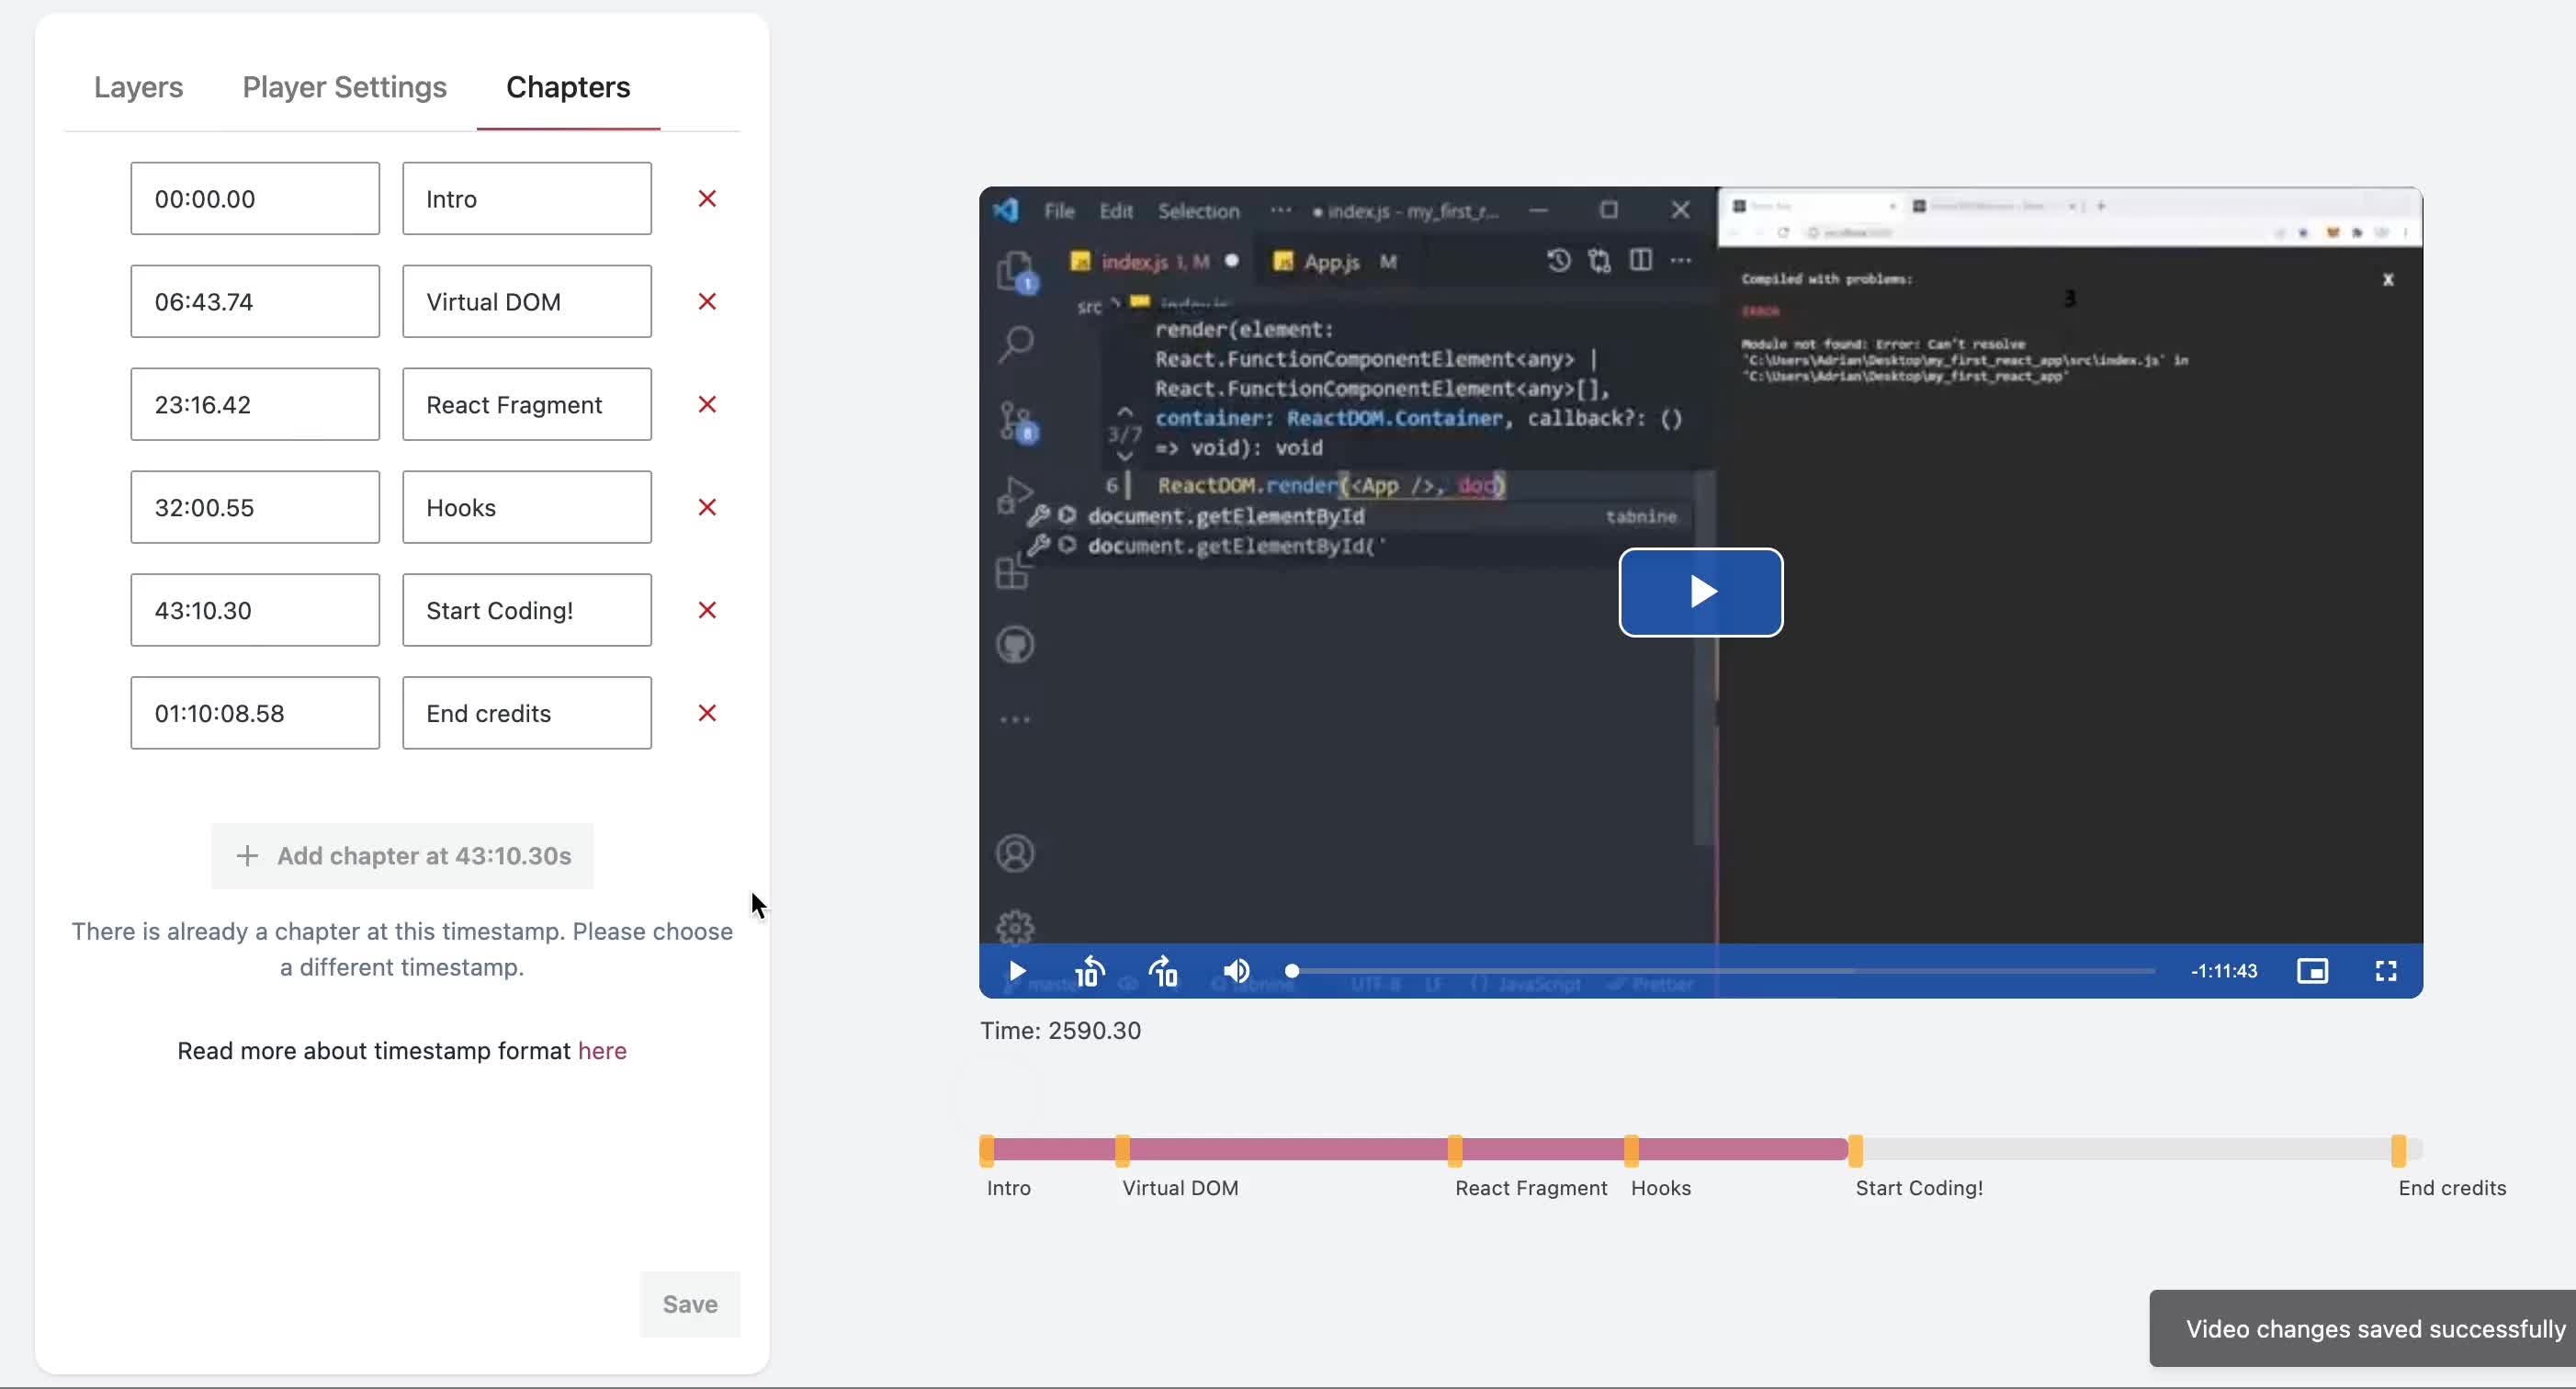Delete the Intro chapter row
This screenshot has height=1389, width=2576.
click(707, 198)
